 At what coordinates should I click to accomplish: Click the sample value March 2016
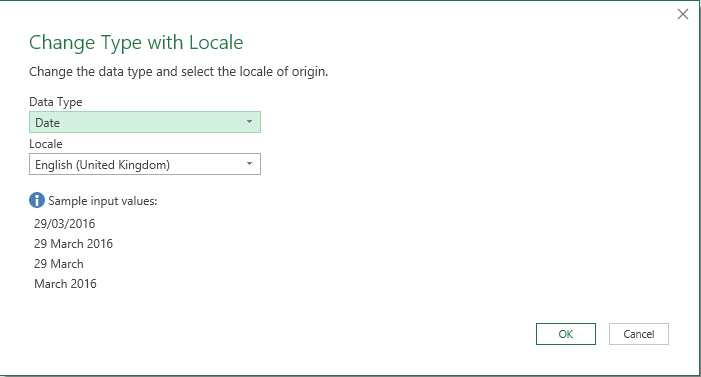(x=65, y=284)
